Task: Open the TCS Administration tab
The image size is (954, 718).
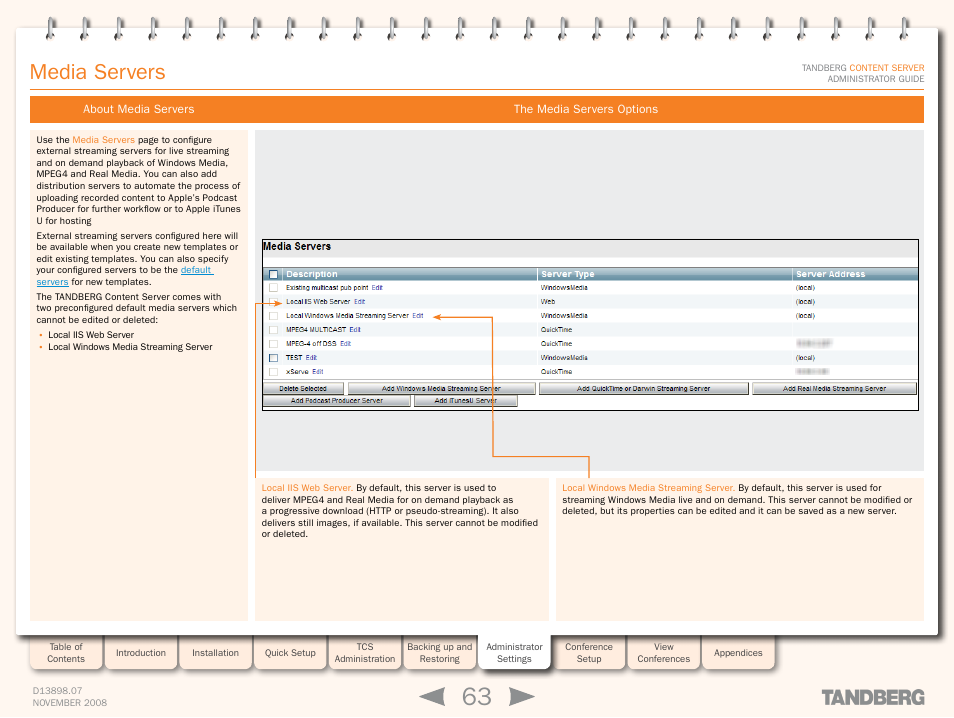Action: (x=365, y=652)
